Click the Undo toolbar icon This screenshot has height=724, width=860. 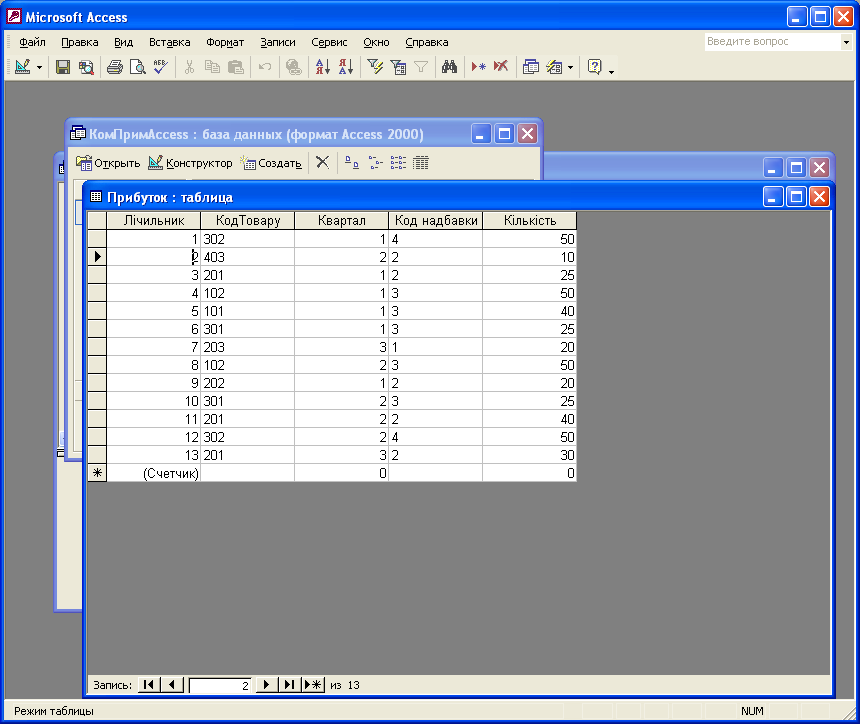click(x=265, y=67)
